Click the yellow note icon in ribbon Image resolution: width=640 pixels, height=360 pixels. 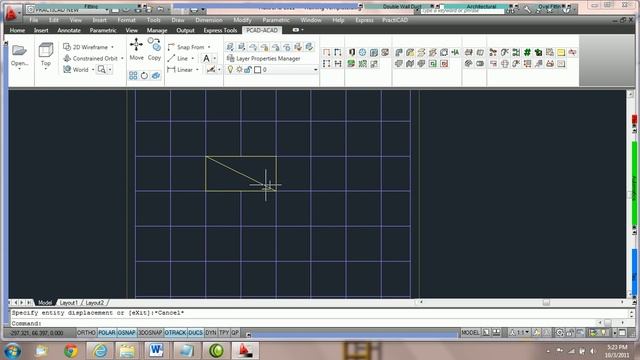coord(561,52)
